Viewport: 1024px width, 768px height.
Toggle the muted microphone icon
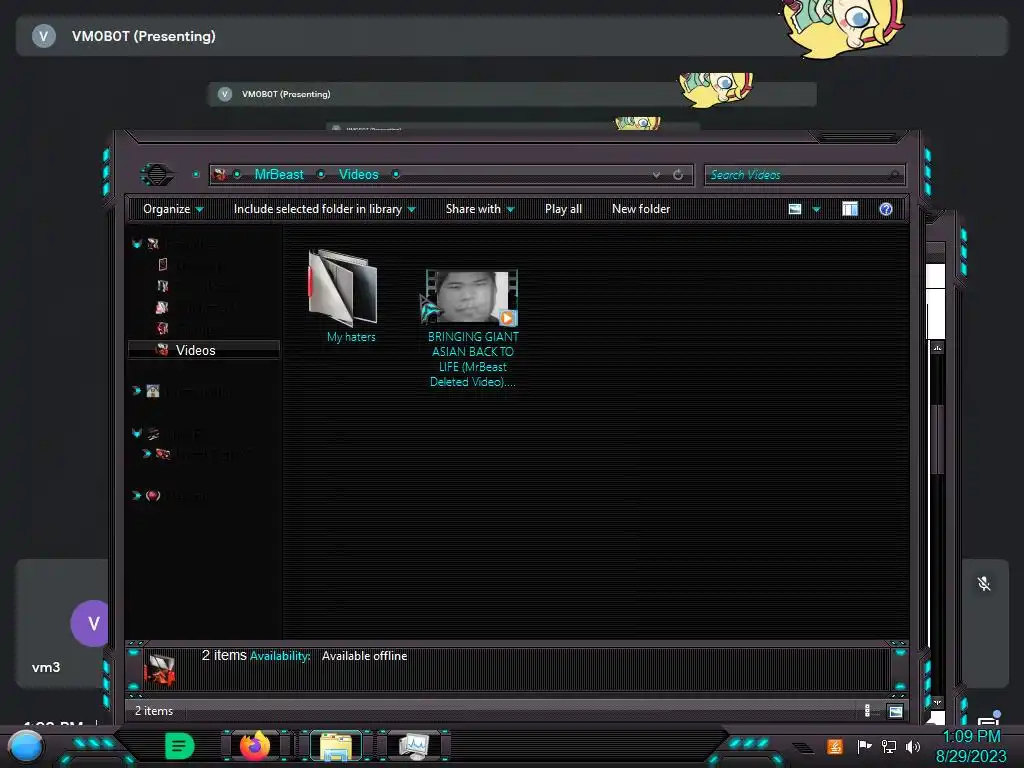tap(984, 584)
